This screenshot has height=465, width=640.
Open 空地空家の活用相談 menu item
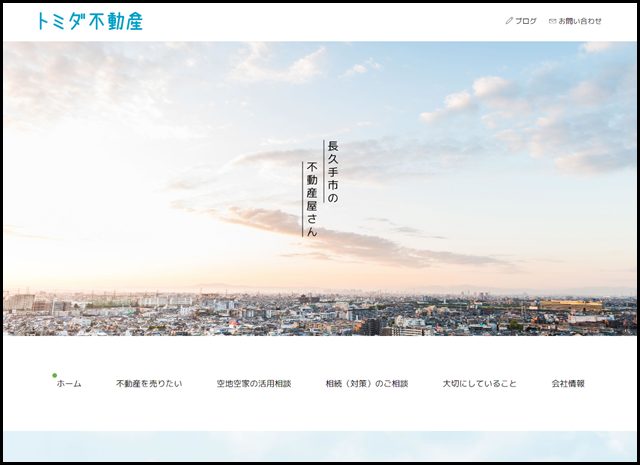[x=254, y=384]
